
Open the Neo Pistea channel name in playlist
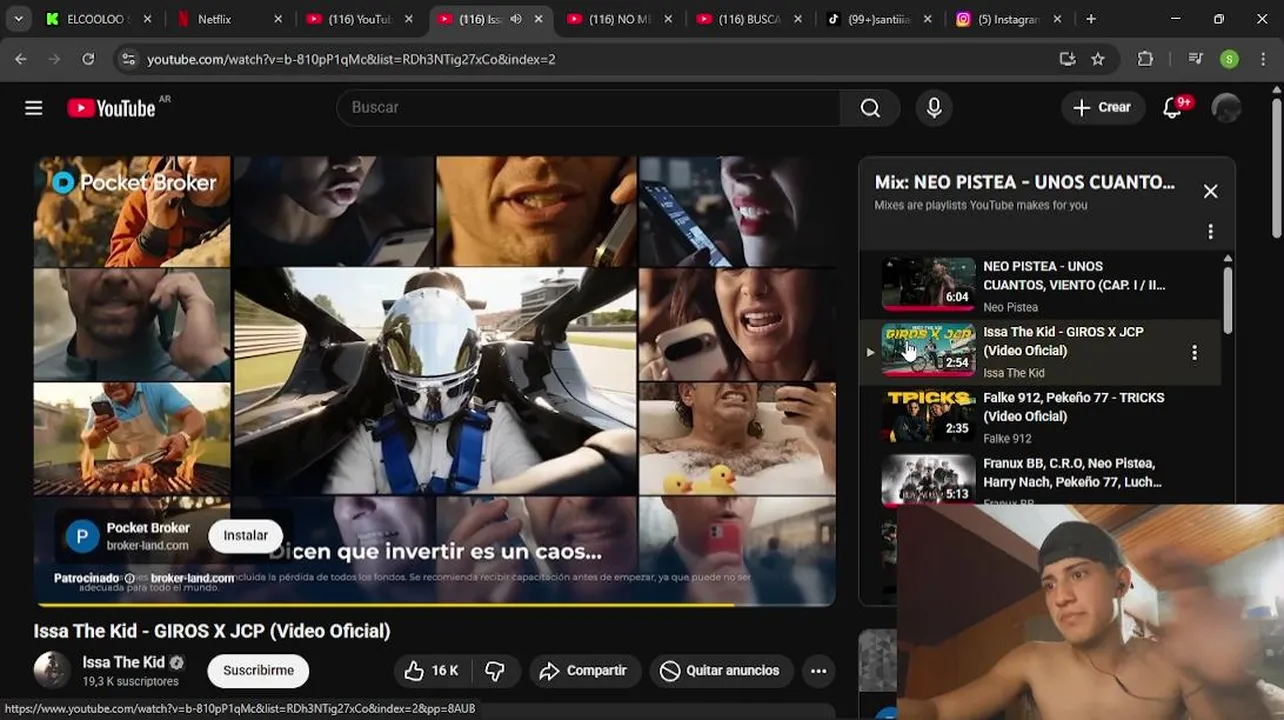coord(1010,307)
